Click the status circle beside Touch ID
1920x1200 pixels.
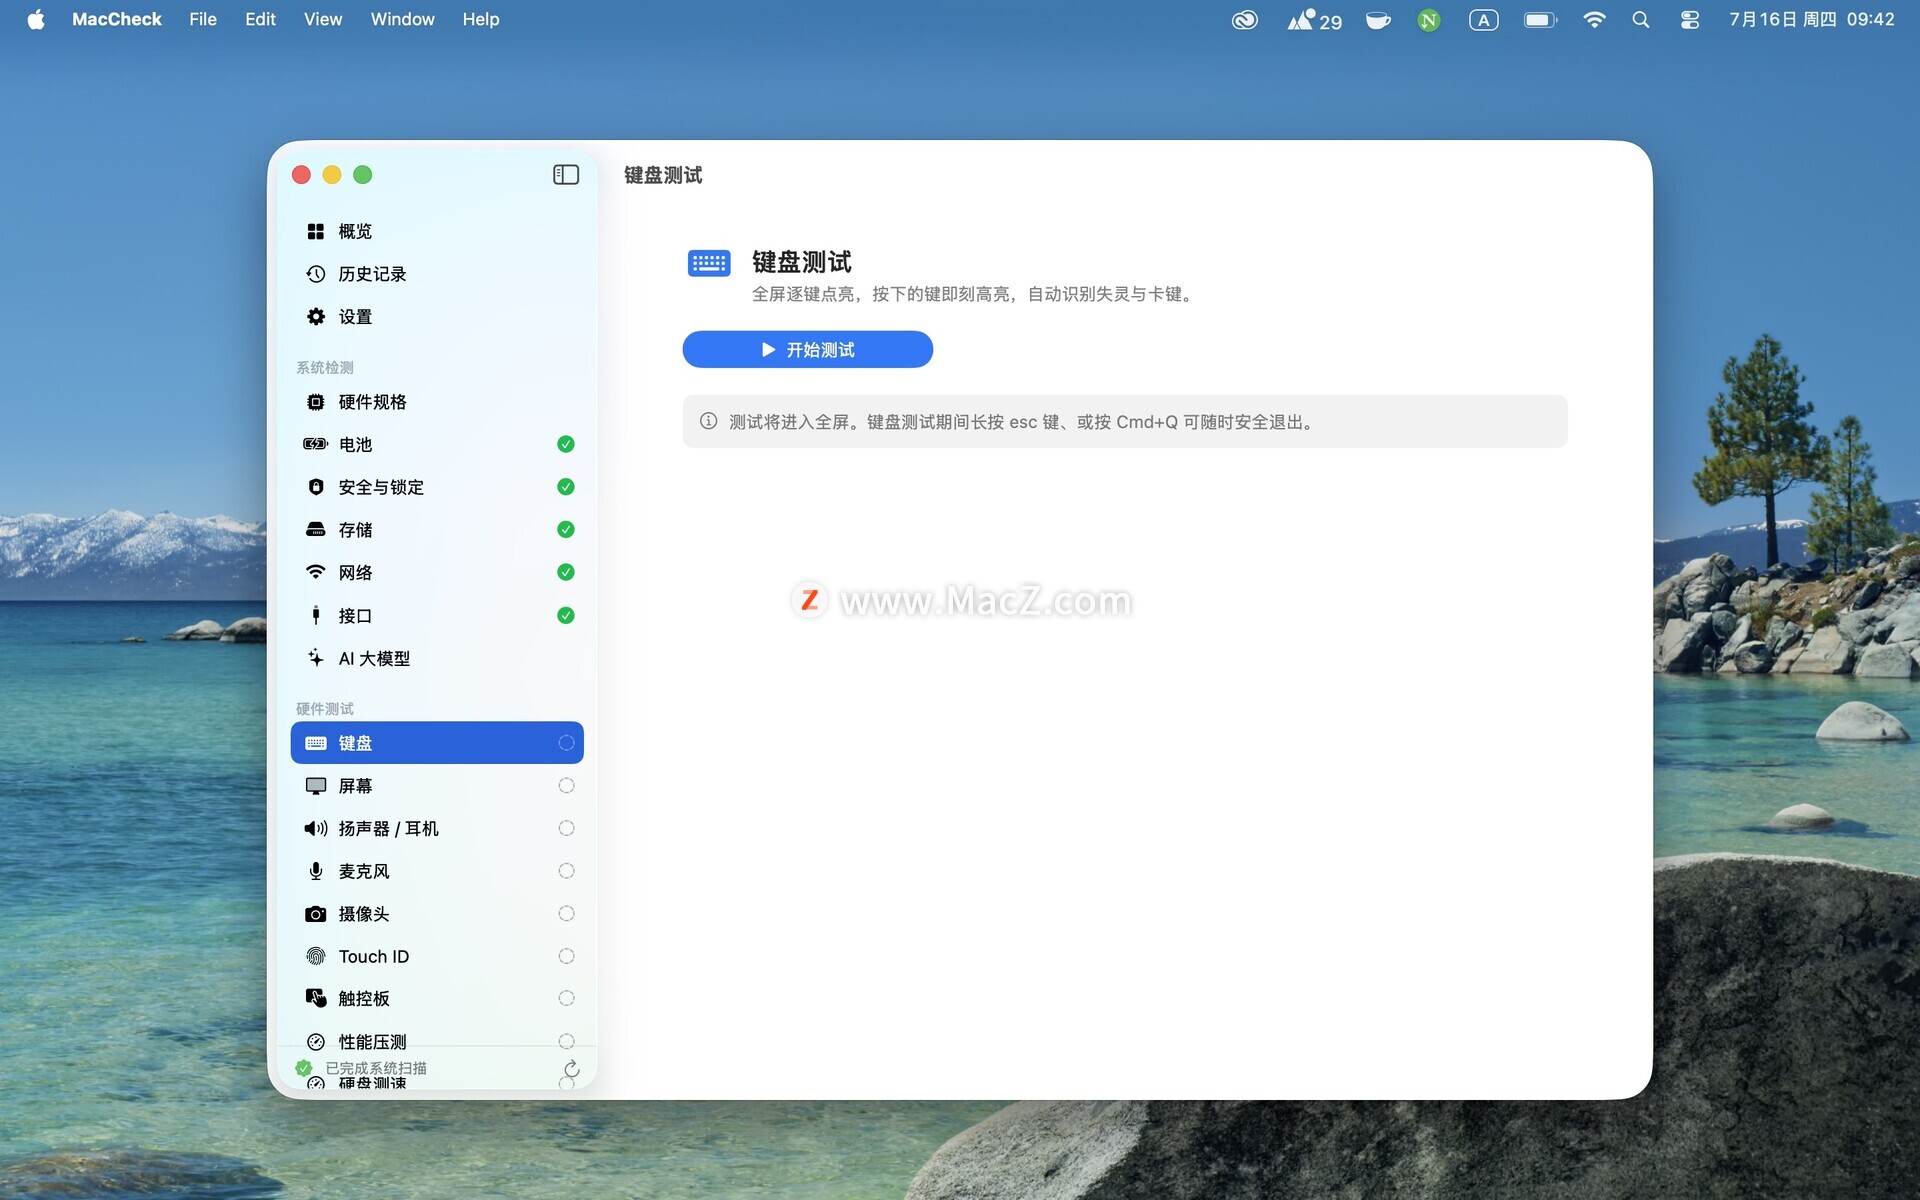[566, 956]
